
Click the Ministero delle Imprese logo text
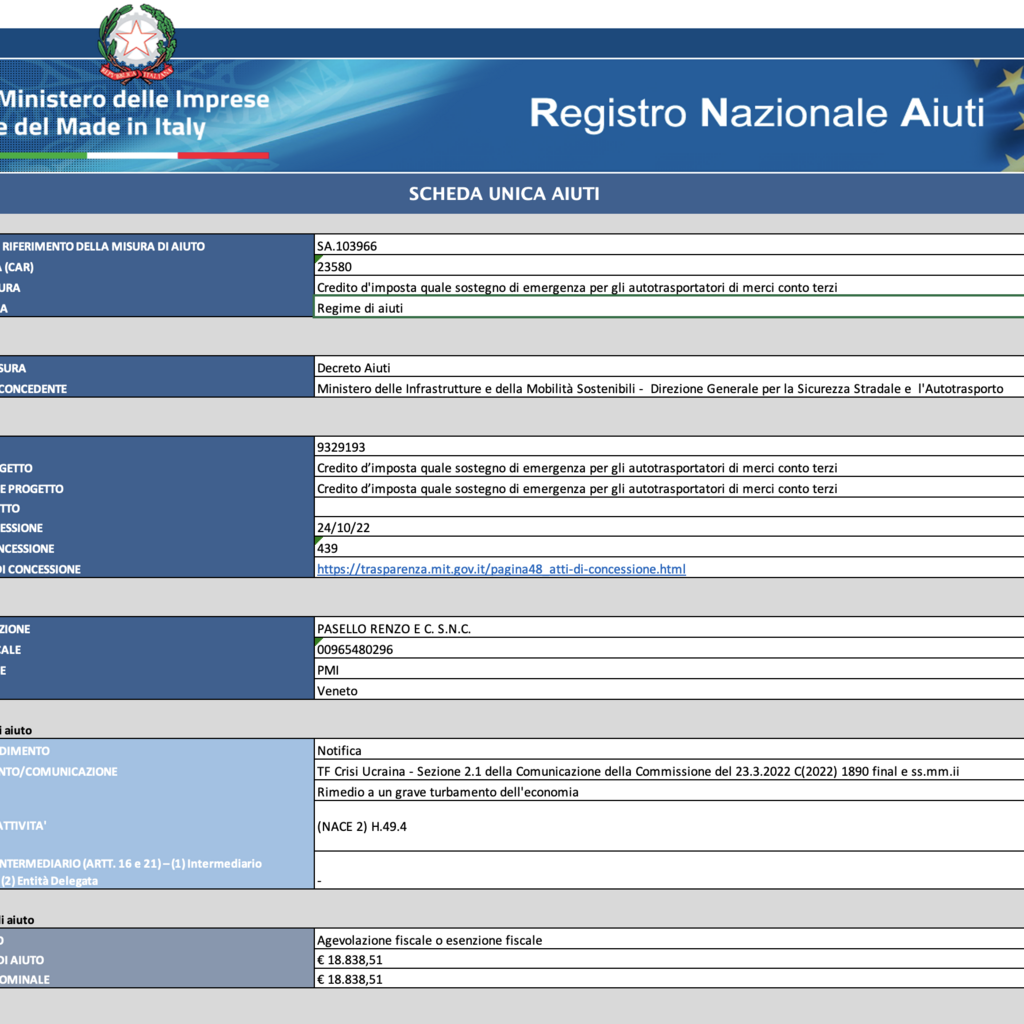point(134,113)
